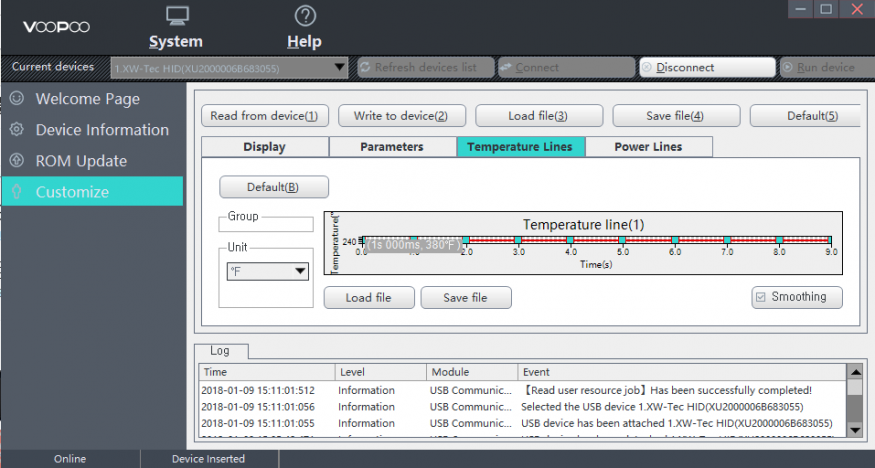
Task: Click the Device Information gear icon
Action: point(17,129)
